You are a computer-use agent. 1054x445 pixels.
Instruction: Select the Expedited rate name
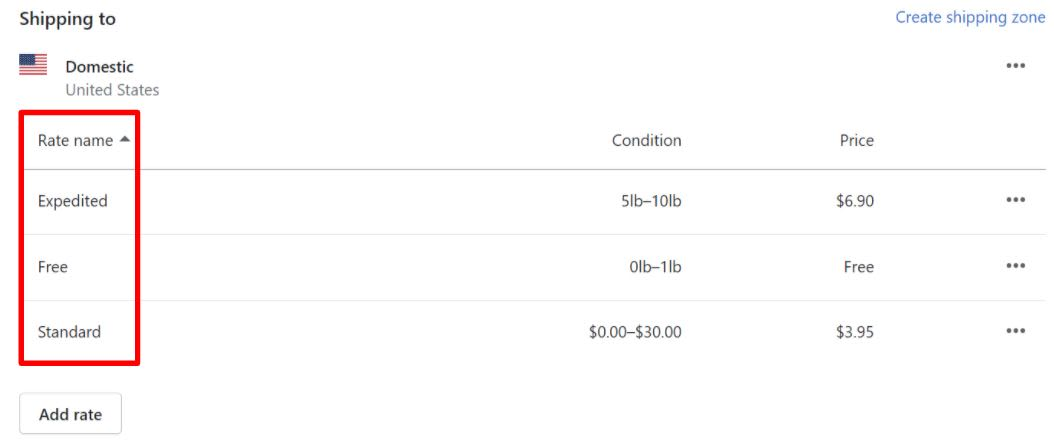(x=73, y=201)
